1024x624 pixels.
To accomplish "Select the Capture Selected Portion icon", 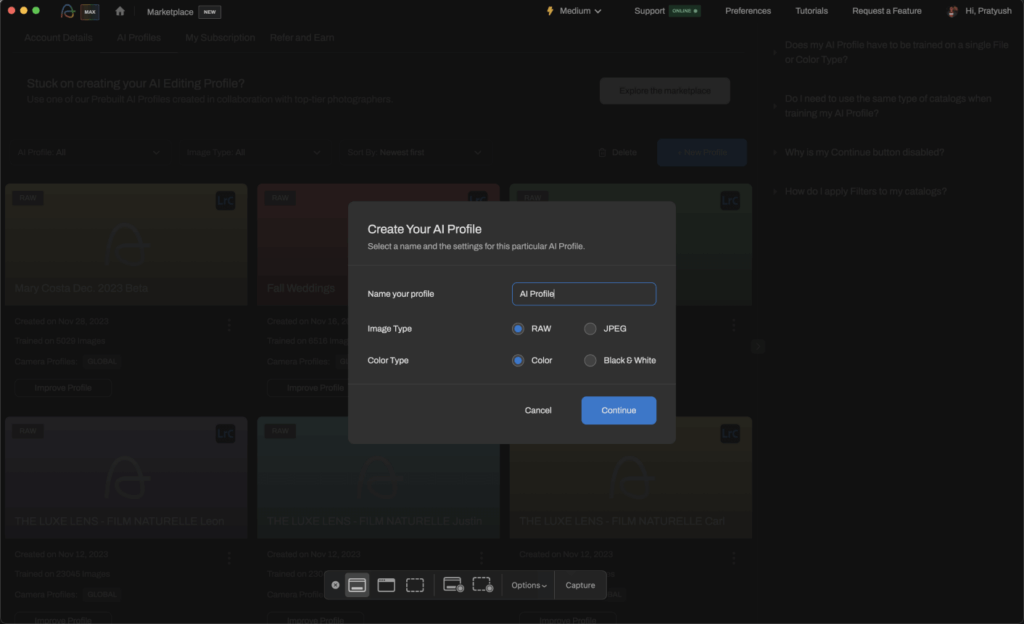I will coord(415,585).
